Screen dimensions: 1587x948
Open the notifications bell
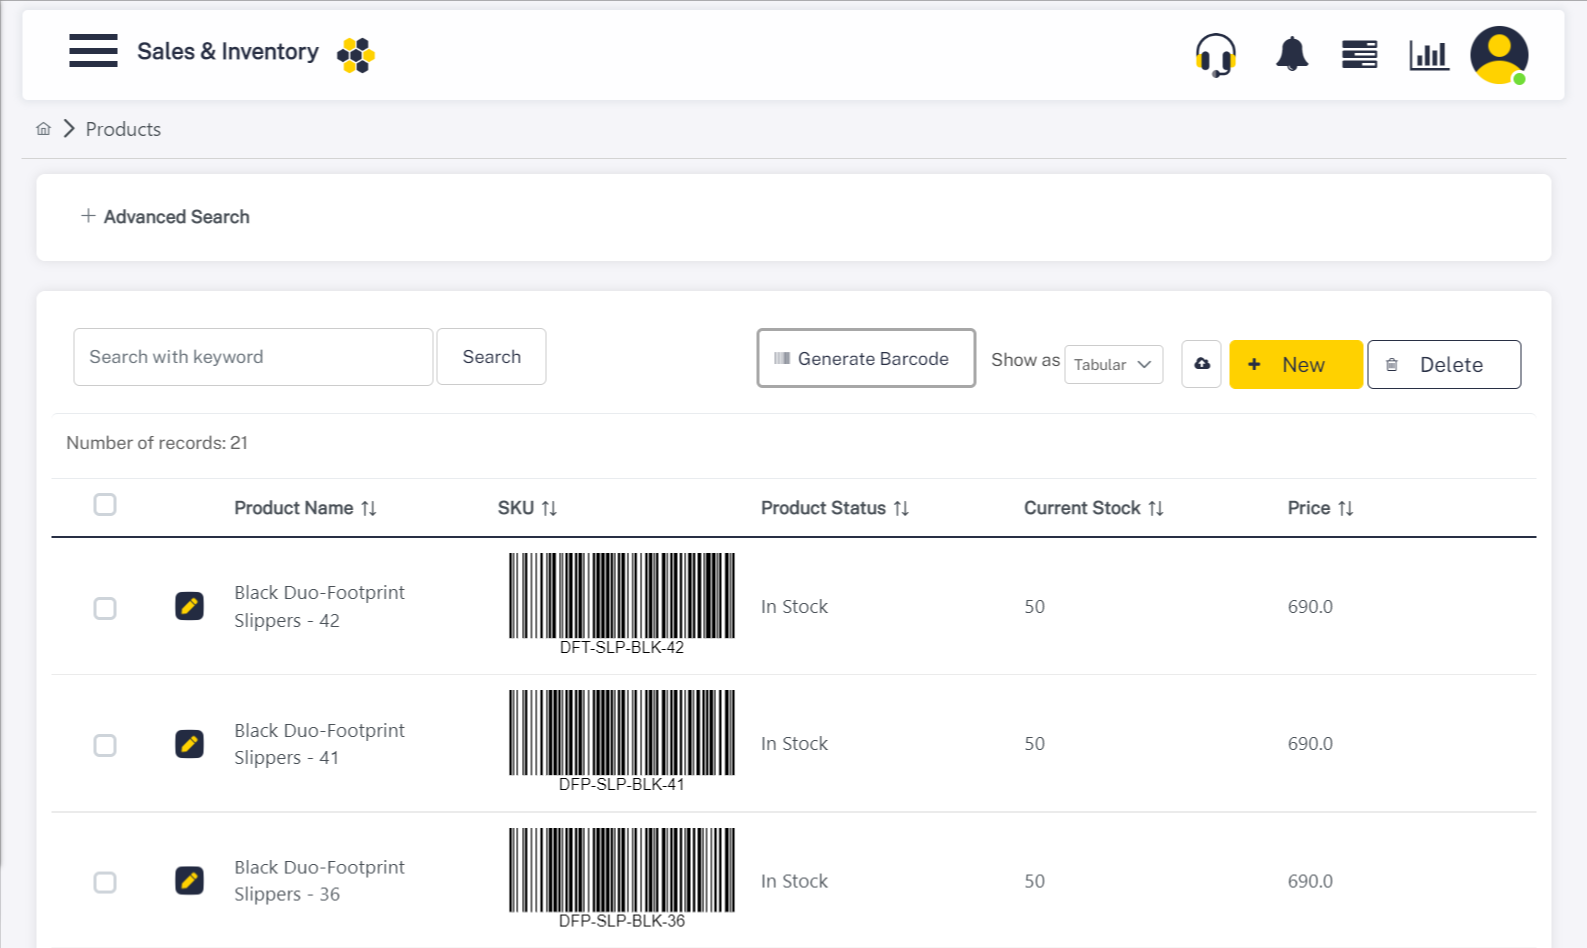coord(1291,54)
